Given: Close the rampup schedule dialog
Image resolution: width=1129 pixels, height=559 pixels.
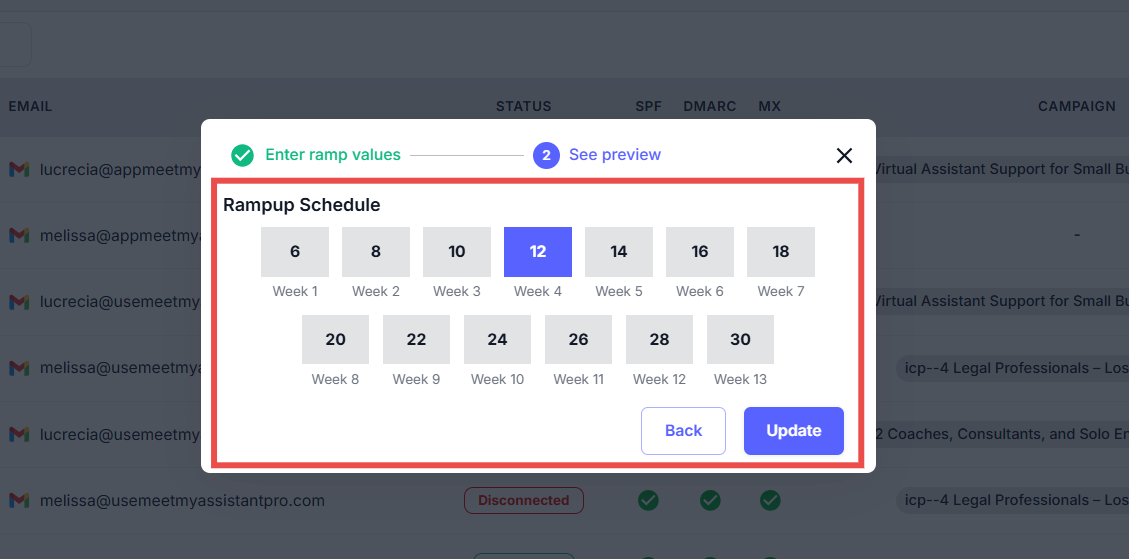Looking at the screenshot, I should tap(844, 155).
